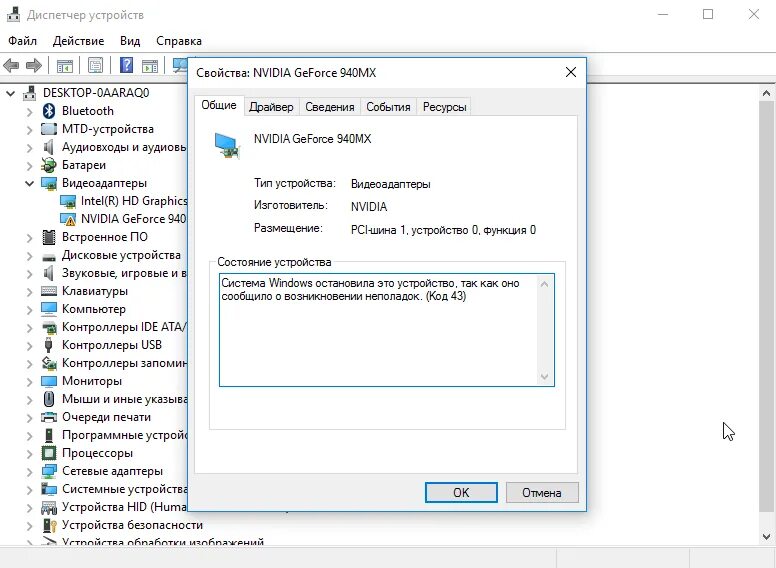Click the Процессоры chip icon
This screenshot has width=776, height=568.
tap(48, 453)
